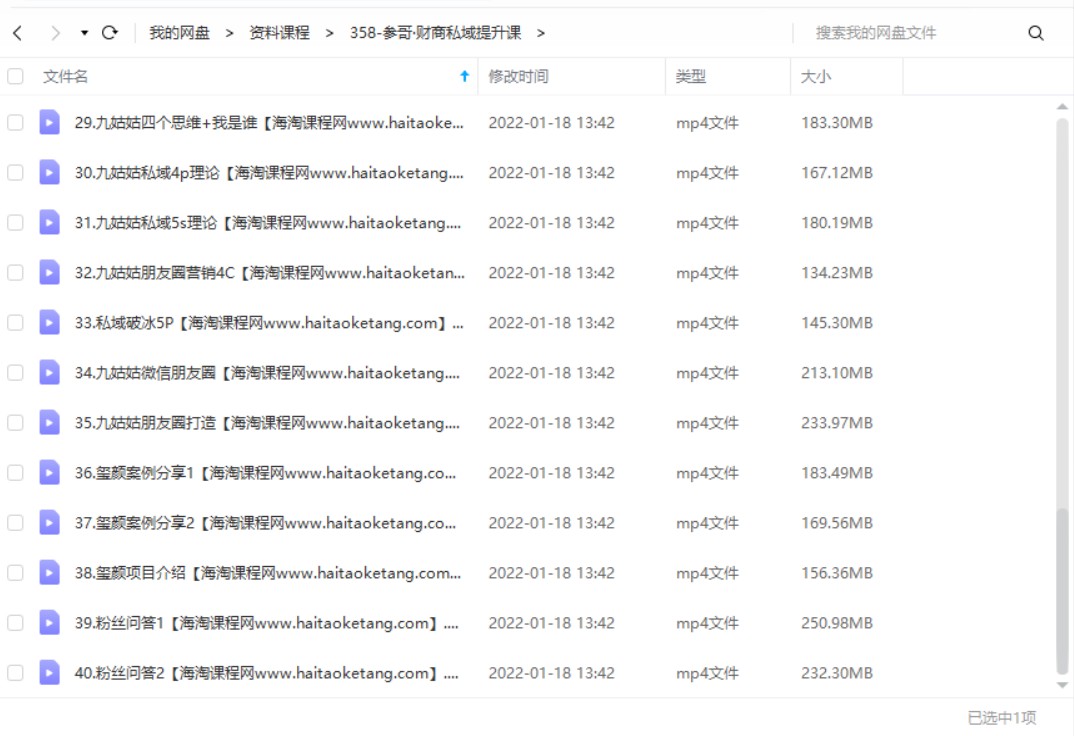Check the box for 32.九姑姑朋友圈营销4C
The height and width of the screenshot is (736, 1074).
click(x=15, y=272)
